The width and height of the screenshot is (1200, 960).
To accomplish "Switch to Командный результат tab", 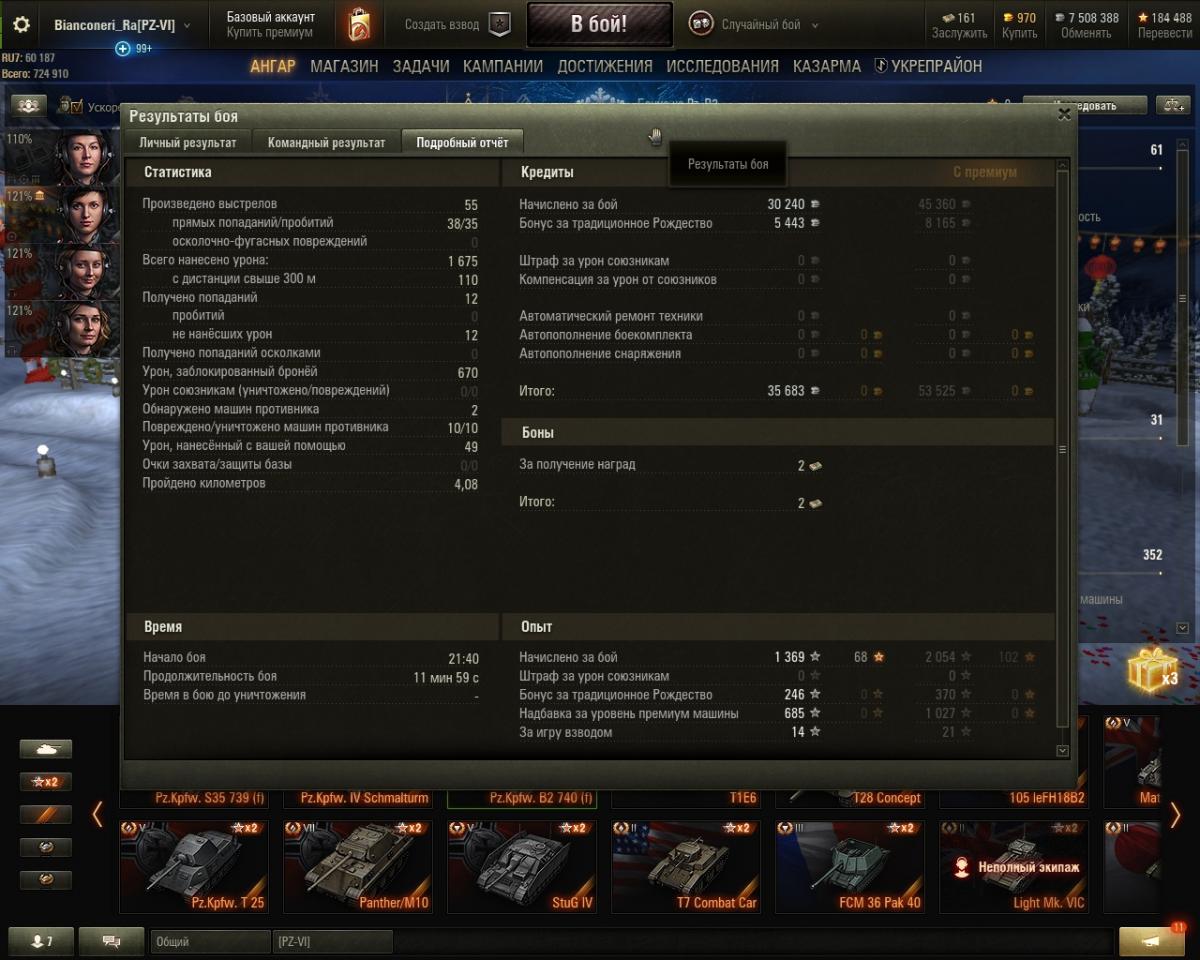I will 326,143.
